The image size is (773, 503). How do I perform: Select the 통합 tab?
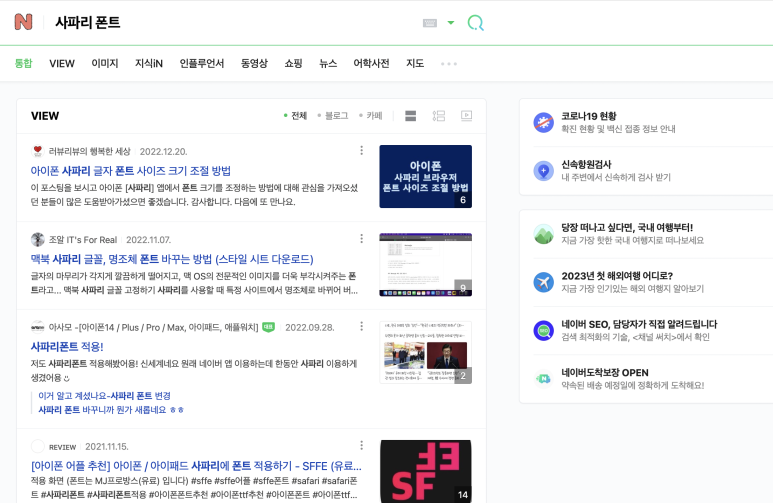[x=23, y=63]
